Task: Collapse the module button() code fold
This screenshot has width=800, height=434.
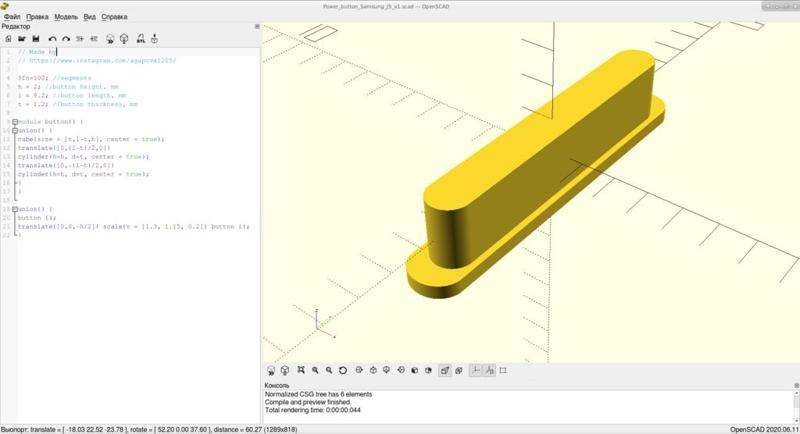Action: point(15,122)
